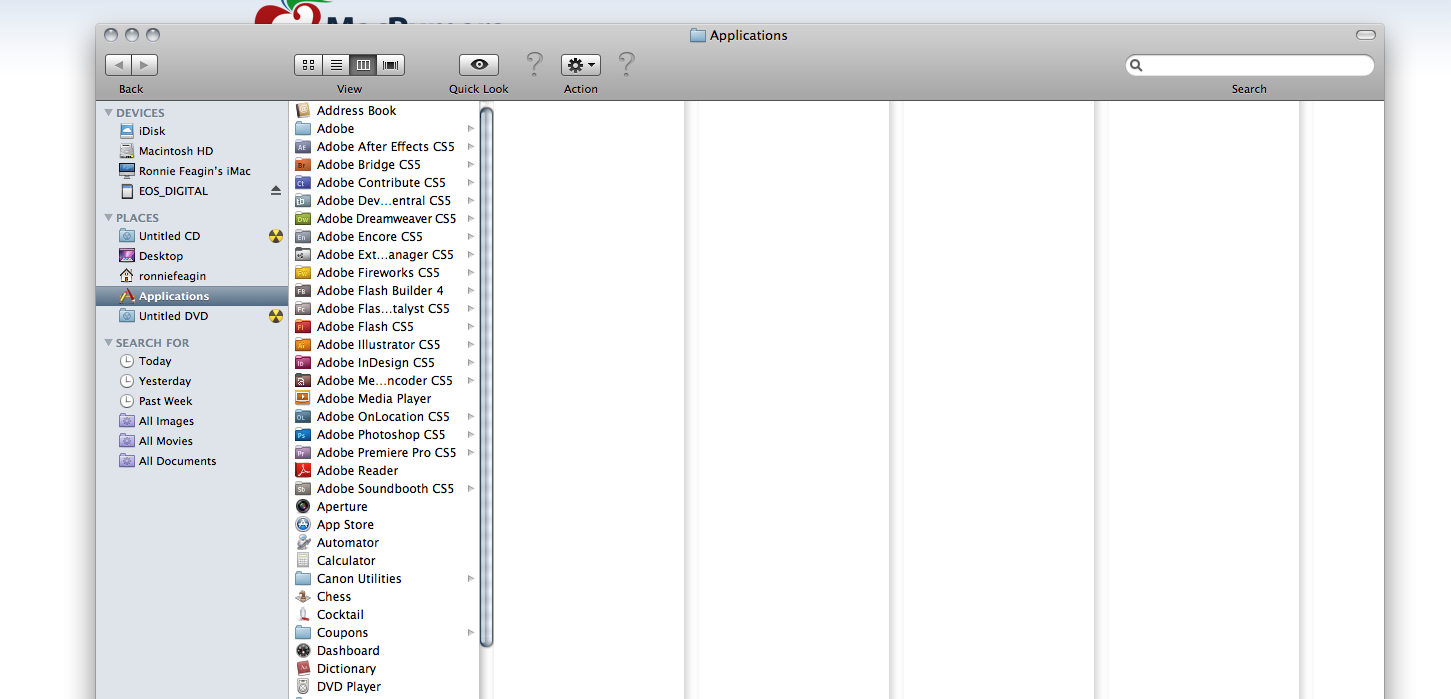The width and height of the screenshot is (1451, 699).
Task: Select Adobe Premiere Pro CS5
Action: click(x=384, y=453)
